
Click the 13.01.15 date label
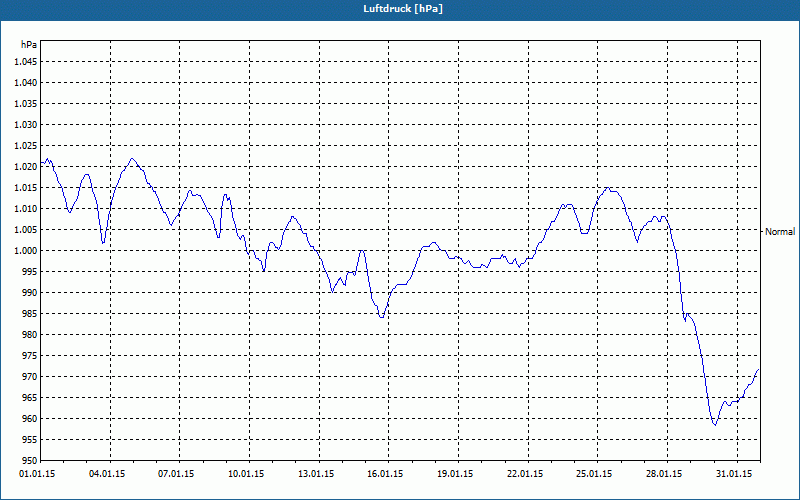[x=316, y=474]
